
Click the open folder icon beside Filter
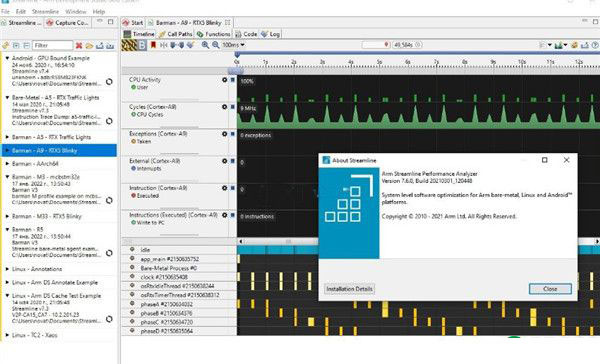[89, 46]
